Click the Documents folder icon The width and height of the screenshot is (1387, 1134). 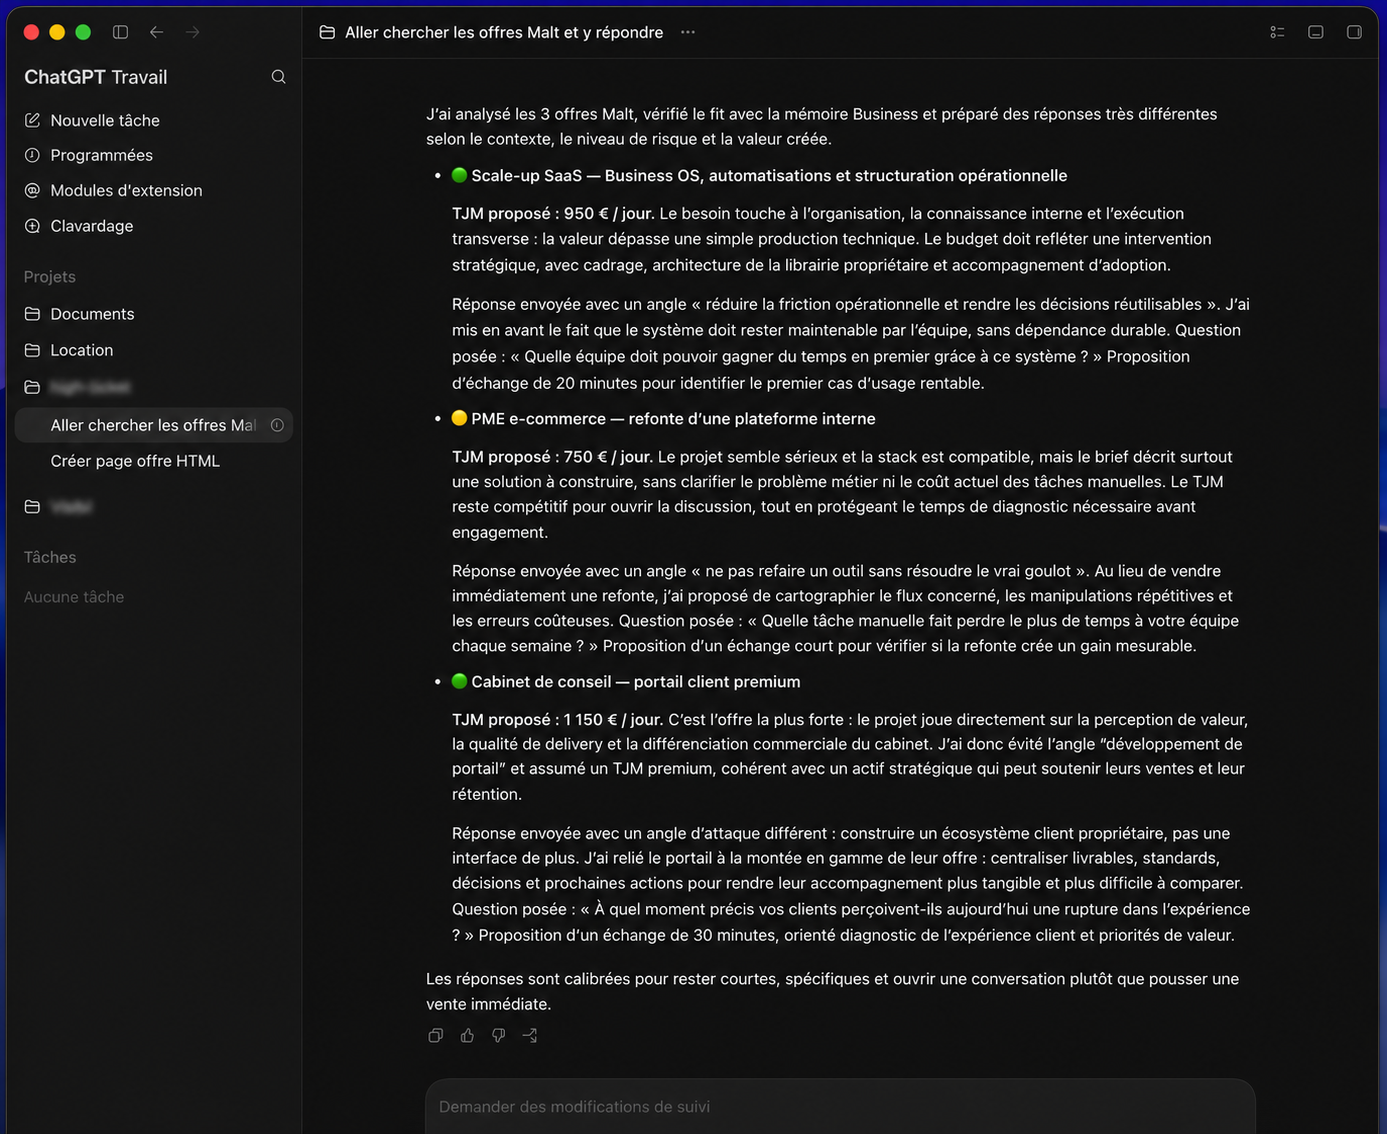[x=32, y=314]
